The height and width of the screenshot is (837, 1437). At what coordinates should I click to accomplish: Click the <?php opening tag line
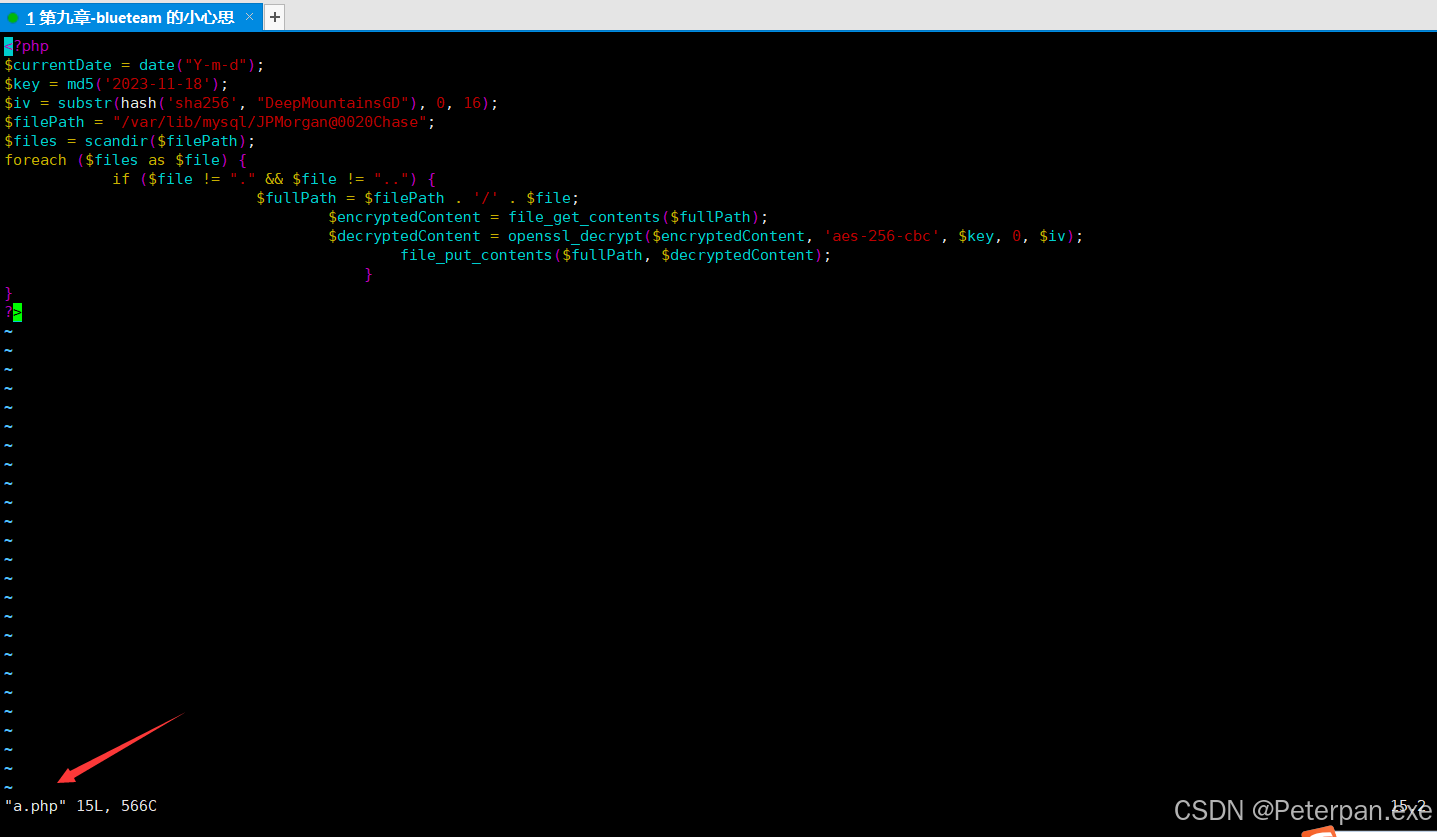[27, 46]
